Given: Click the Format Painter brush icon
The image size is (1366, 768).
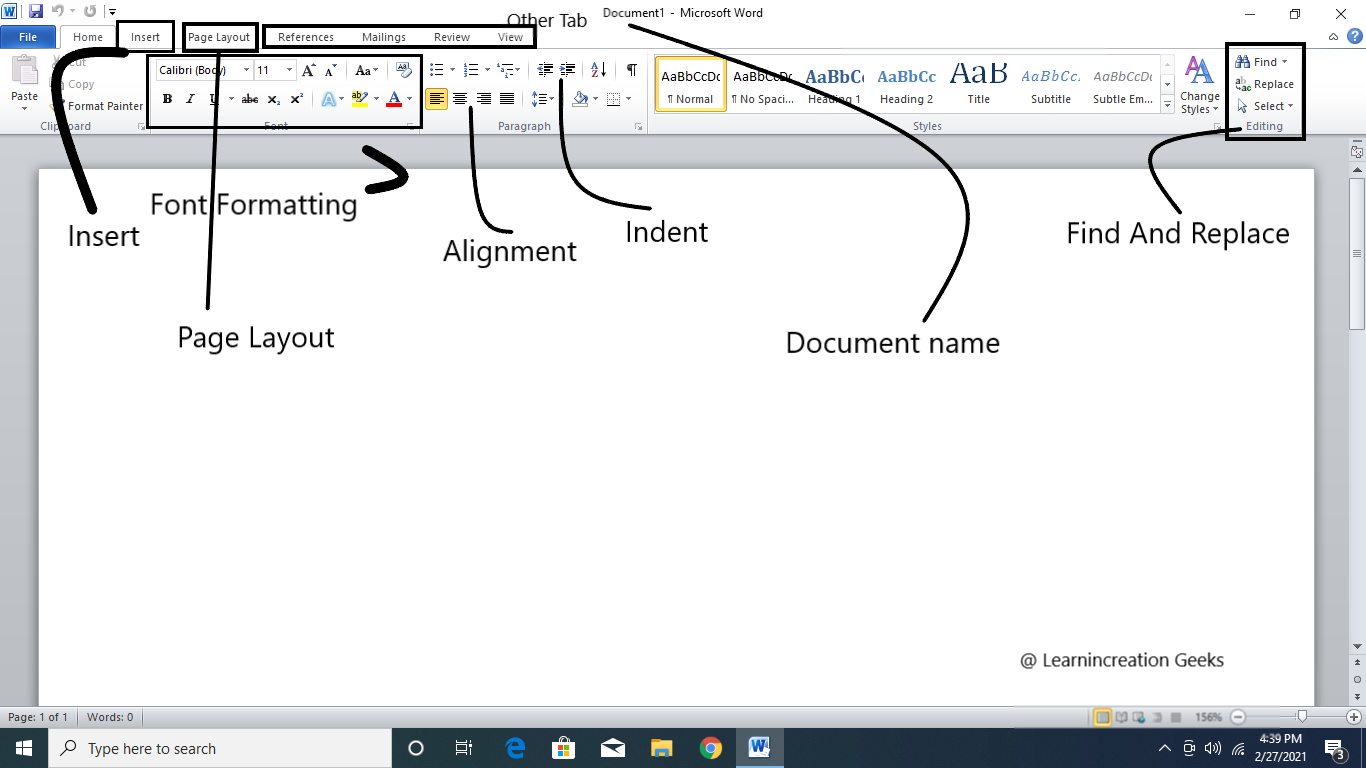Looking at the screenshot, I should (x=58, y=106).
